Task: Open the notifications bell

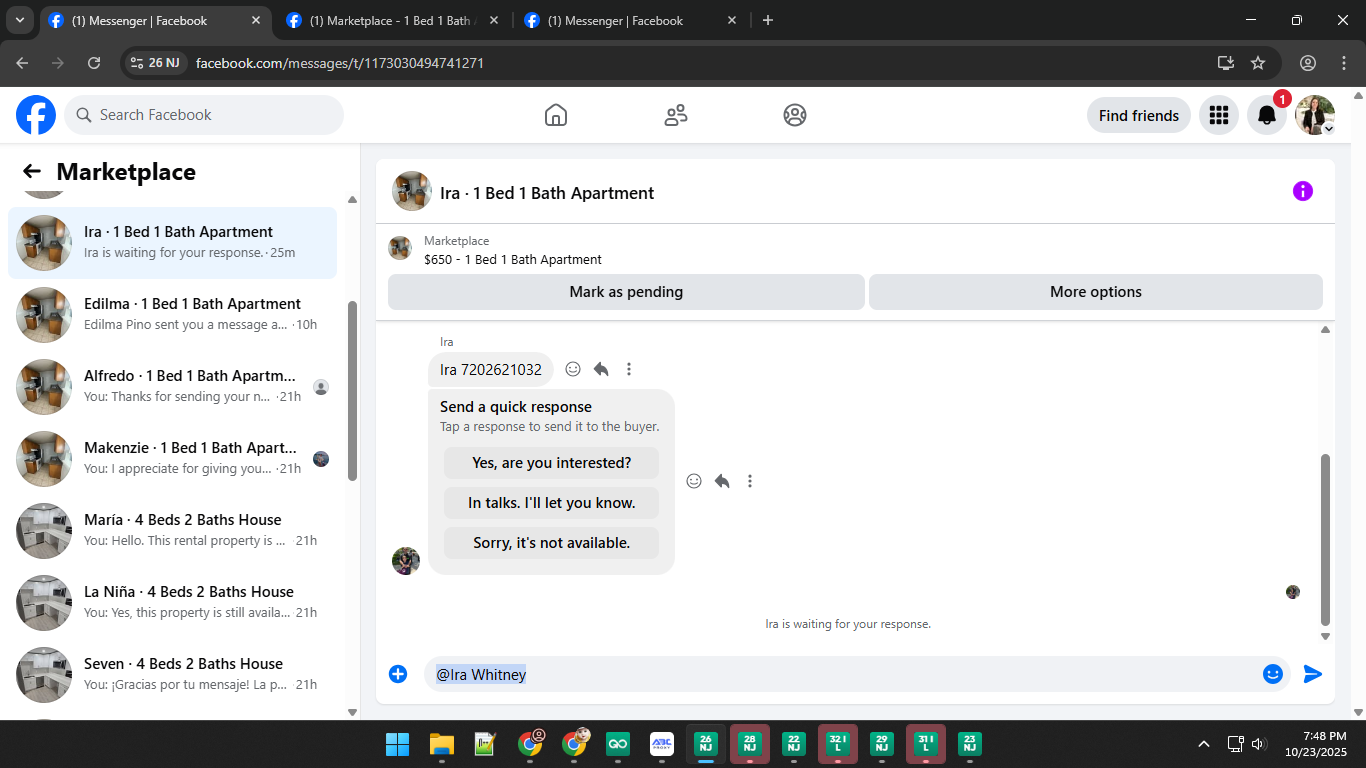Action: click(1267, 115)
